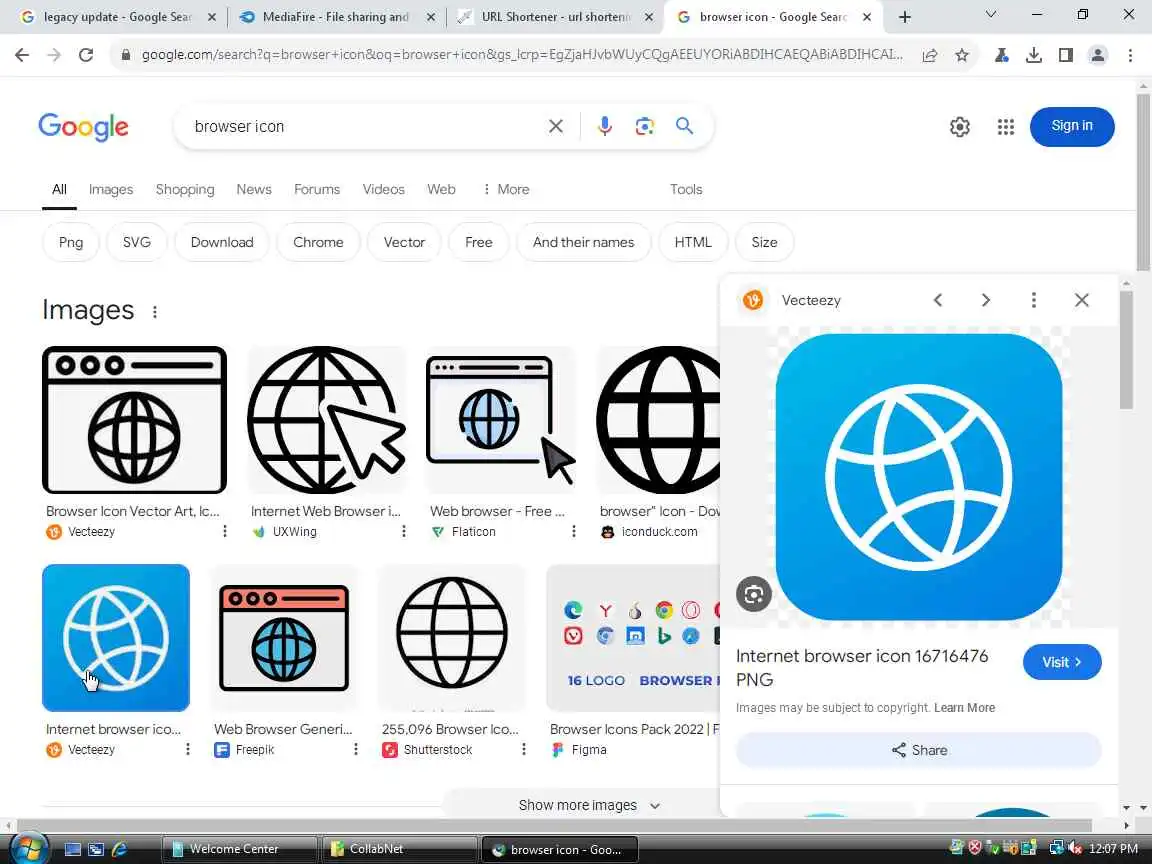Expand the More search filters menu
1152x864 pixels.
[506, 190]
